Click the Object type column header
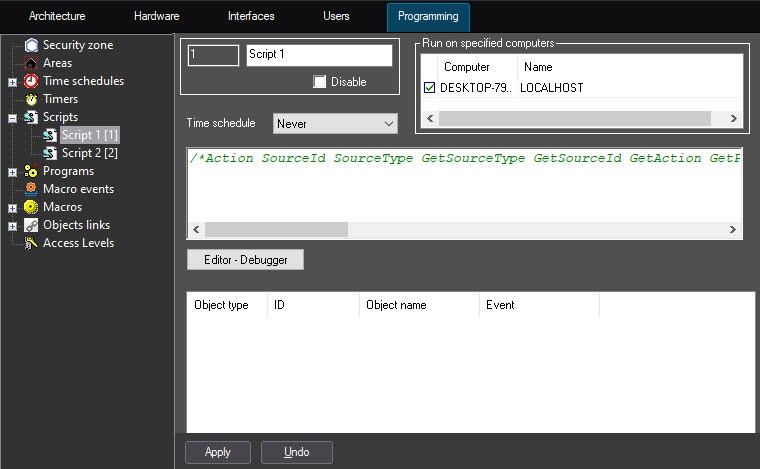The image size is (760, 469). click(x=226, y=305)
